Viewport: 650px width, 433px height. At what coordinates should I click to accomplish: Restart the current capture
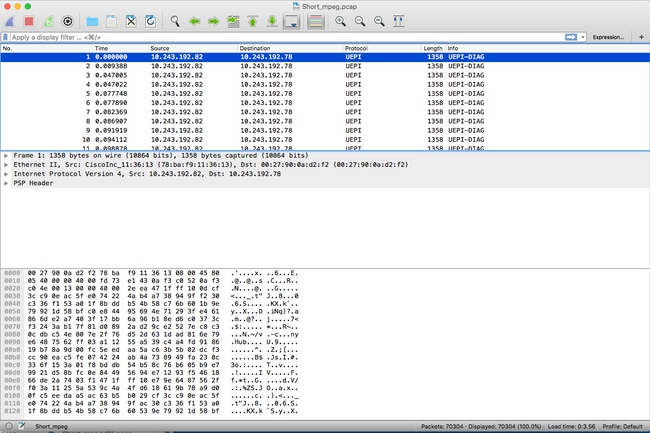pyautogui.click(x=49, y=21)
